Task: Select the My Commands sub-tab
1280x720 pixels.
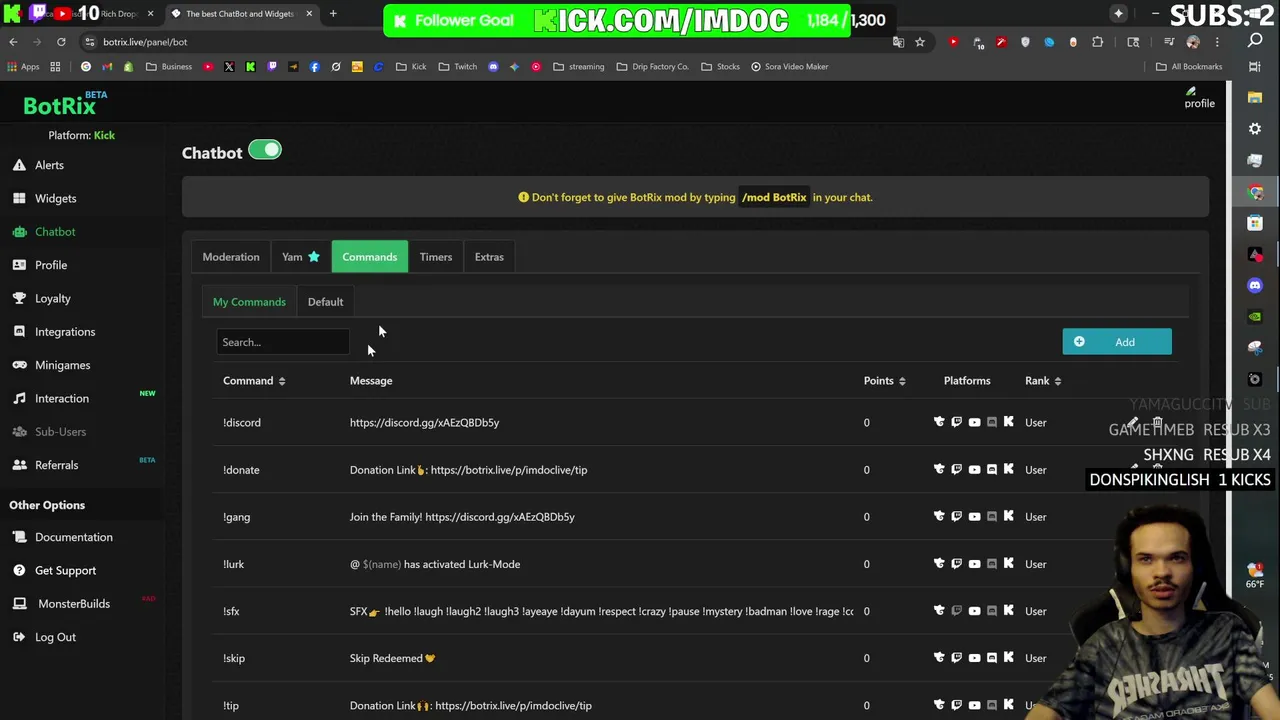Action: [249, 302]
